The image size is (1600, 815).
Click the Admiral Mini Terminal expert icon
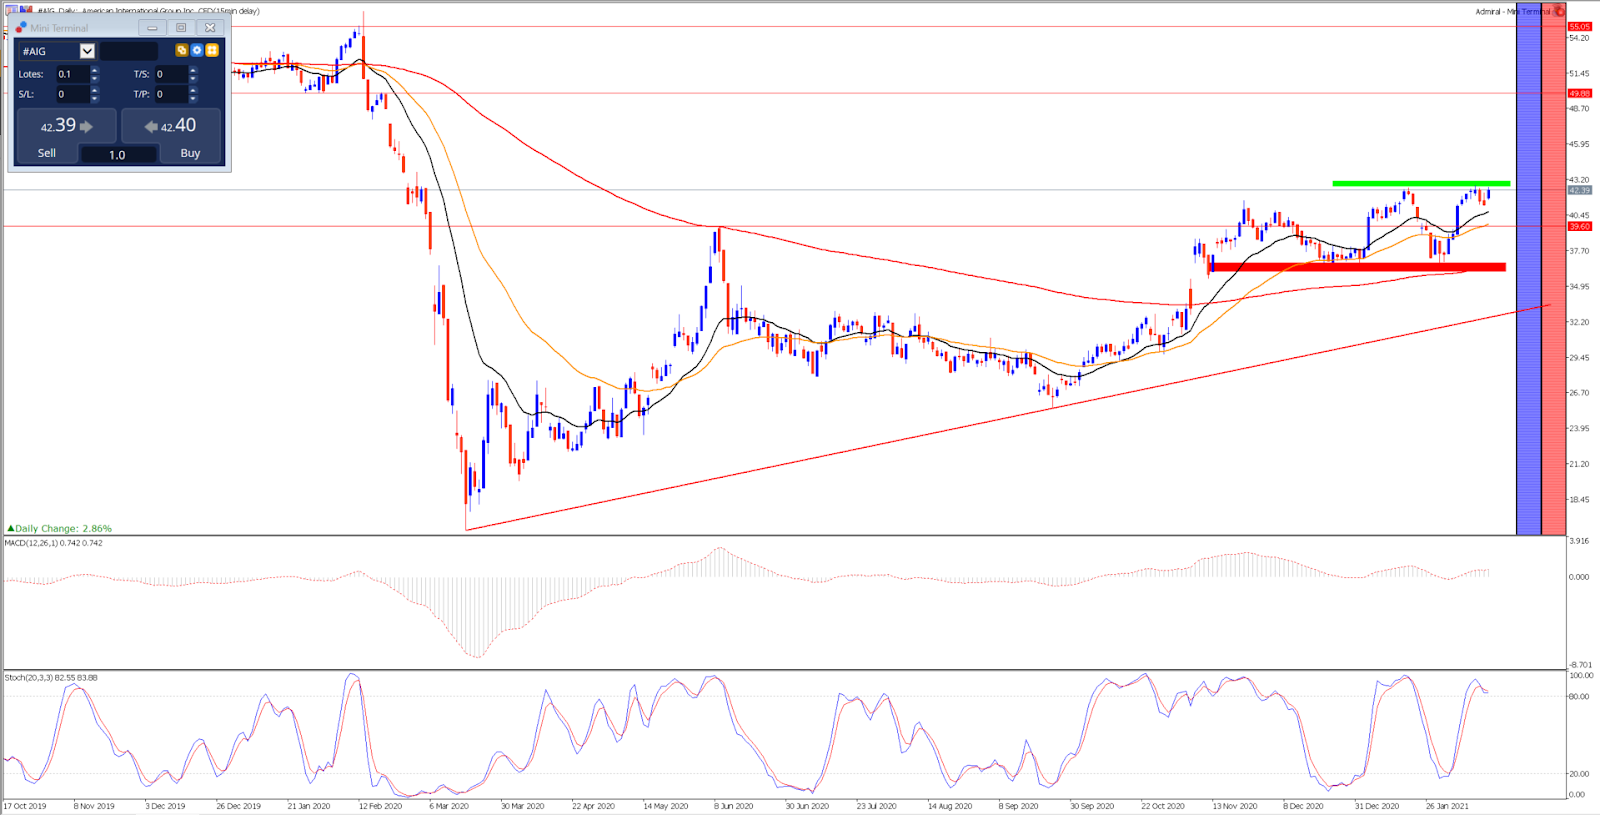click(1559, 11)
